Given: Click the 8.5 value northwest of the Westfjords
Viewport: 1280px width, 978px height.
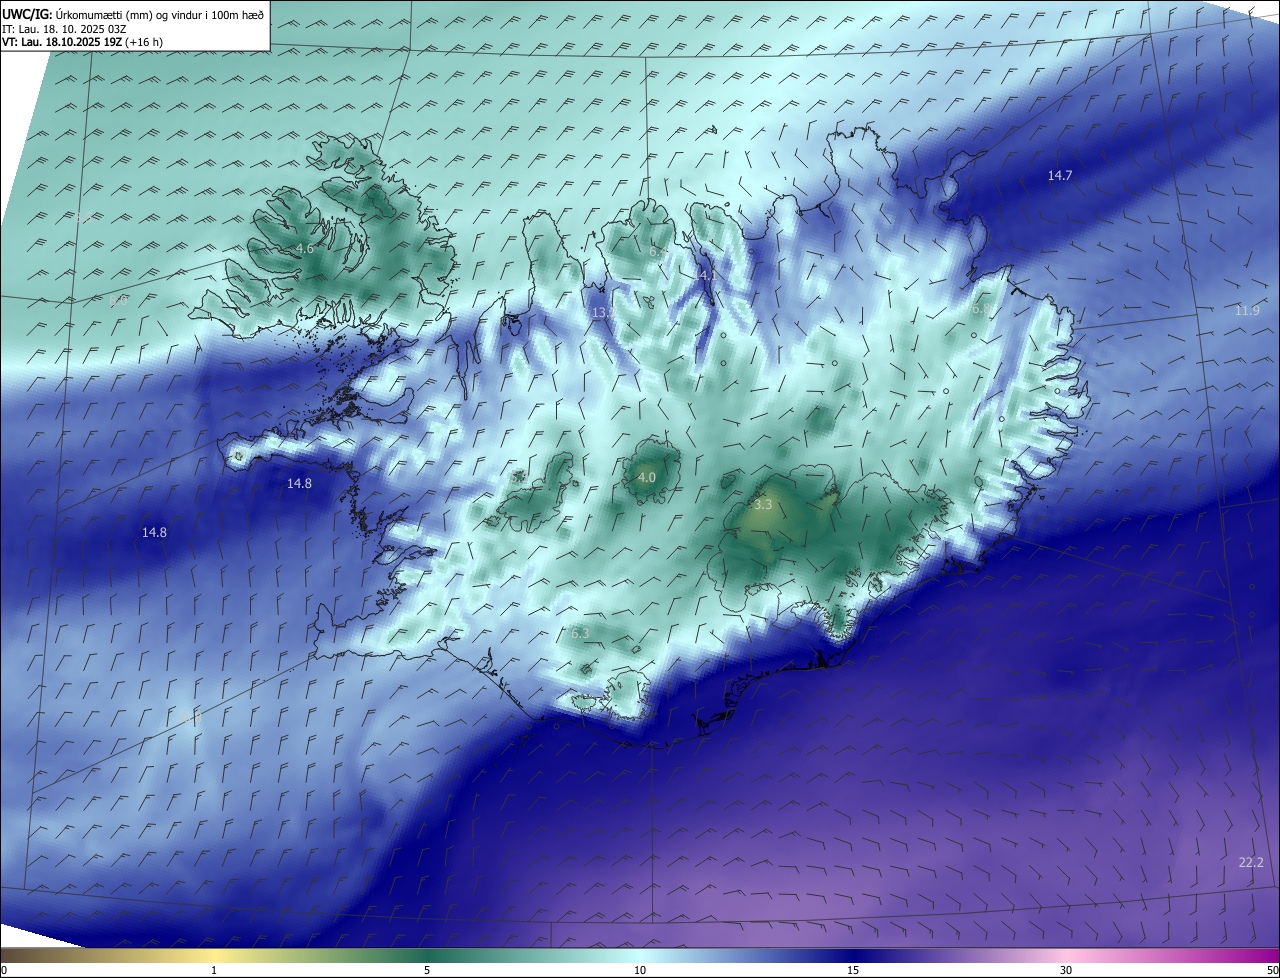Looking at the screenshot, I should 83,217.
